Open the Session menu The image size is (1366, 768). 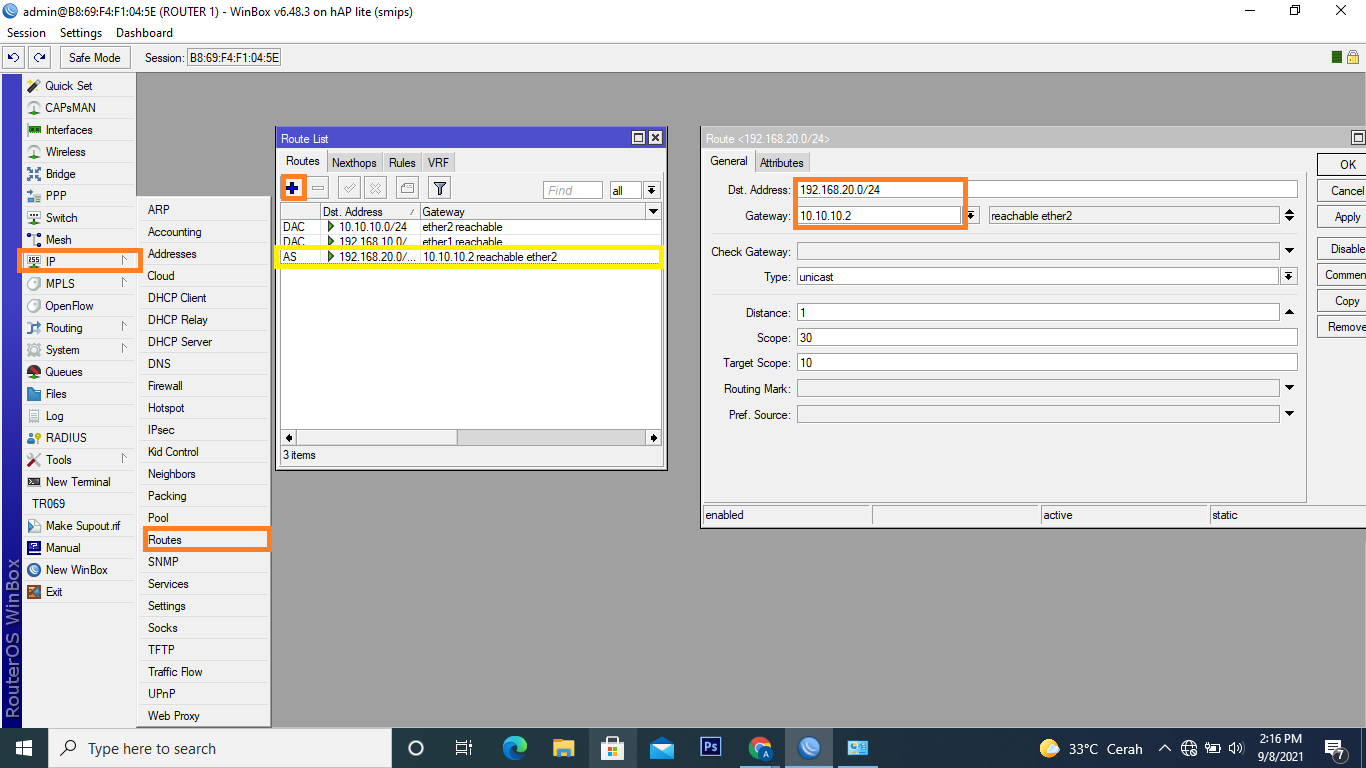26,33
